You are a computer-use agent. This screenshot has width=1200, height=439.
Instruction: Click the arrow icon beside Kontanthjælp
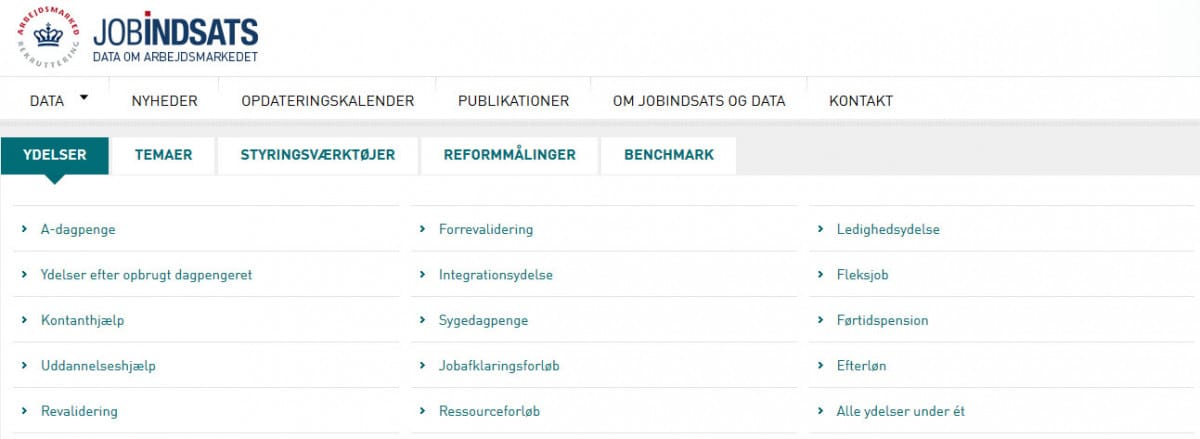tap(23, 321)
